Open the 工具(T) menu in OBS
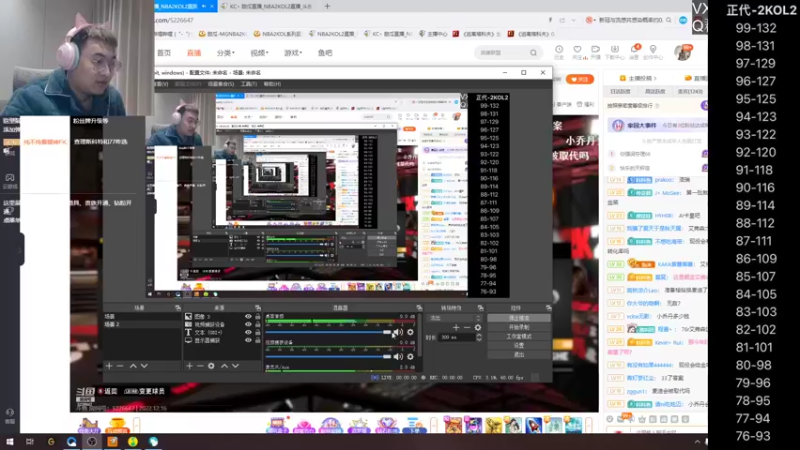The width and height of the screenshot is (800, 450). tap(248, 84)
